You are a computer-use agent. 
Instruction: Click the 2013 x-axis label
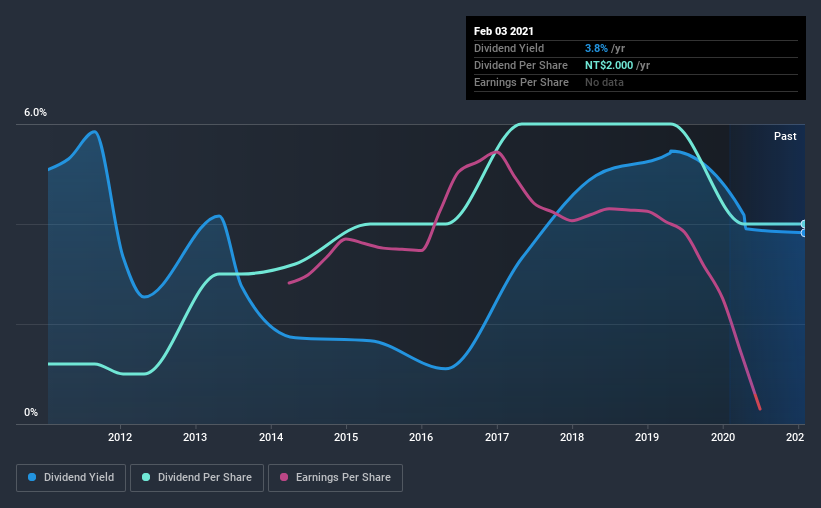[195, 437]
